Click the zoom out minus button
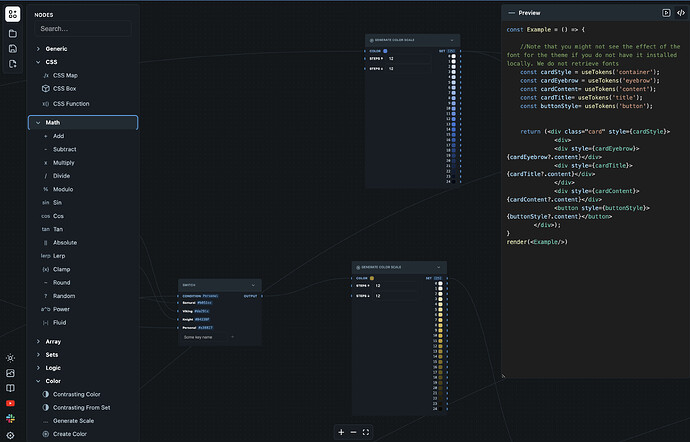 (x=353, y=432)
